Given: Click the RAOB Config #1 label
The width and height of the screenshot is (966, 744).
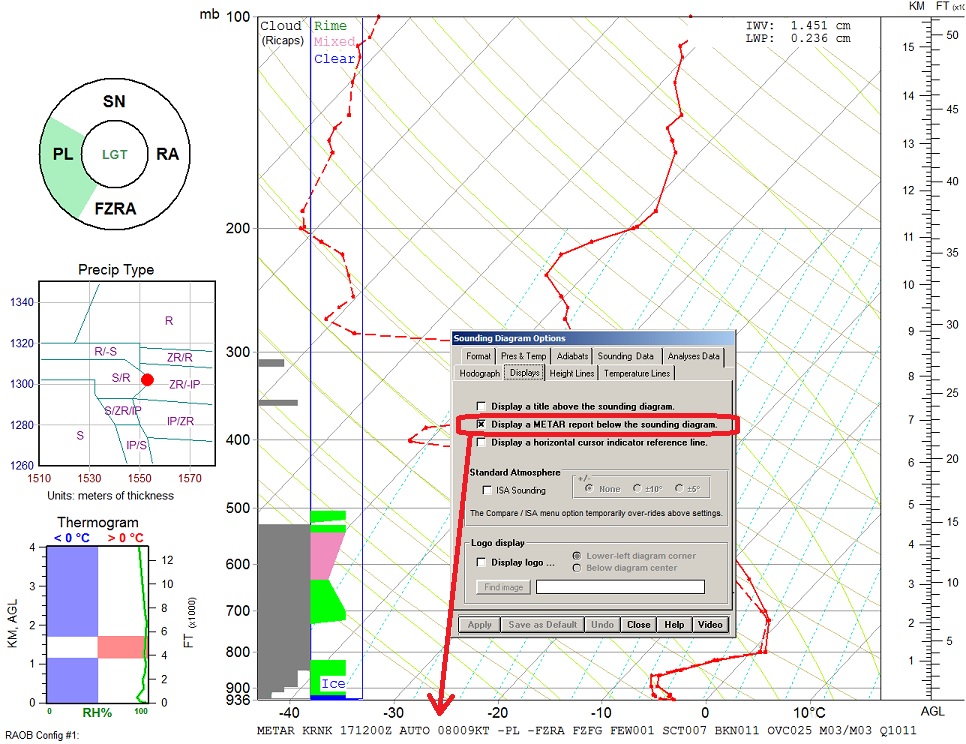Looking at the screenshot, I should 43,735.
